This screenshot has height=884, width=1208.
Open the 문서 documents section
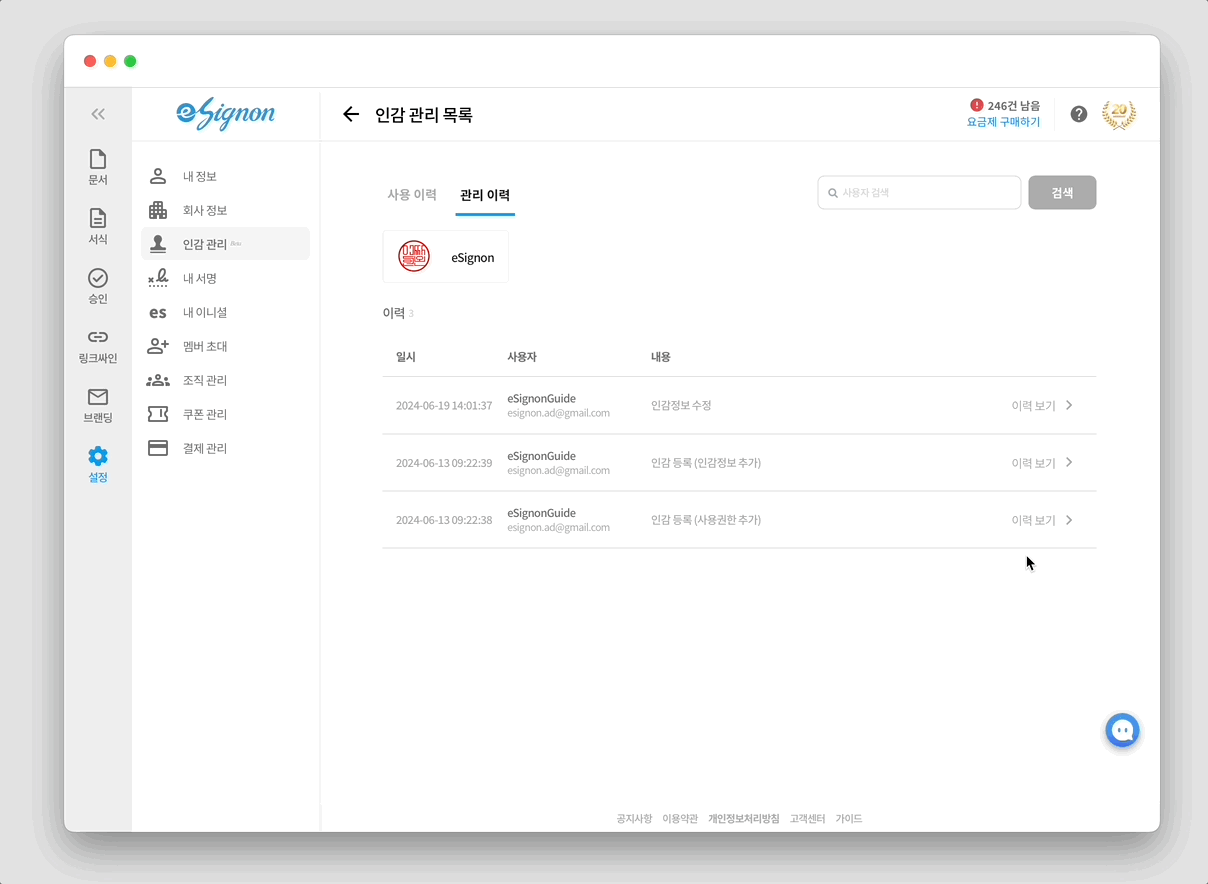coord(98,167)
